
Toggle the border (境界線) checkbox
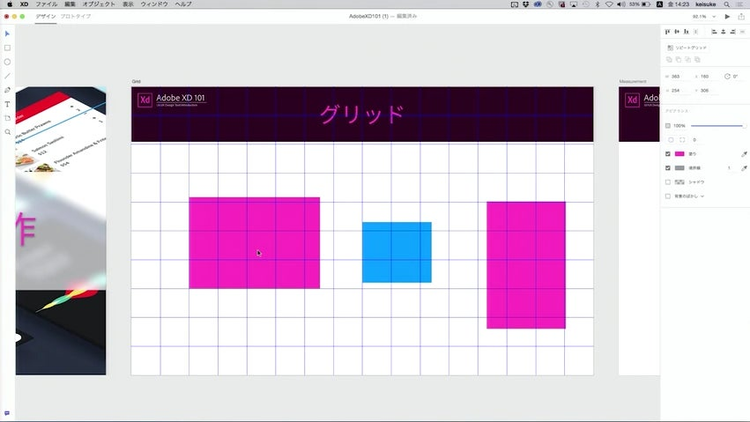point(668,168)
